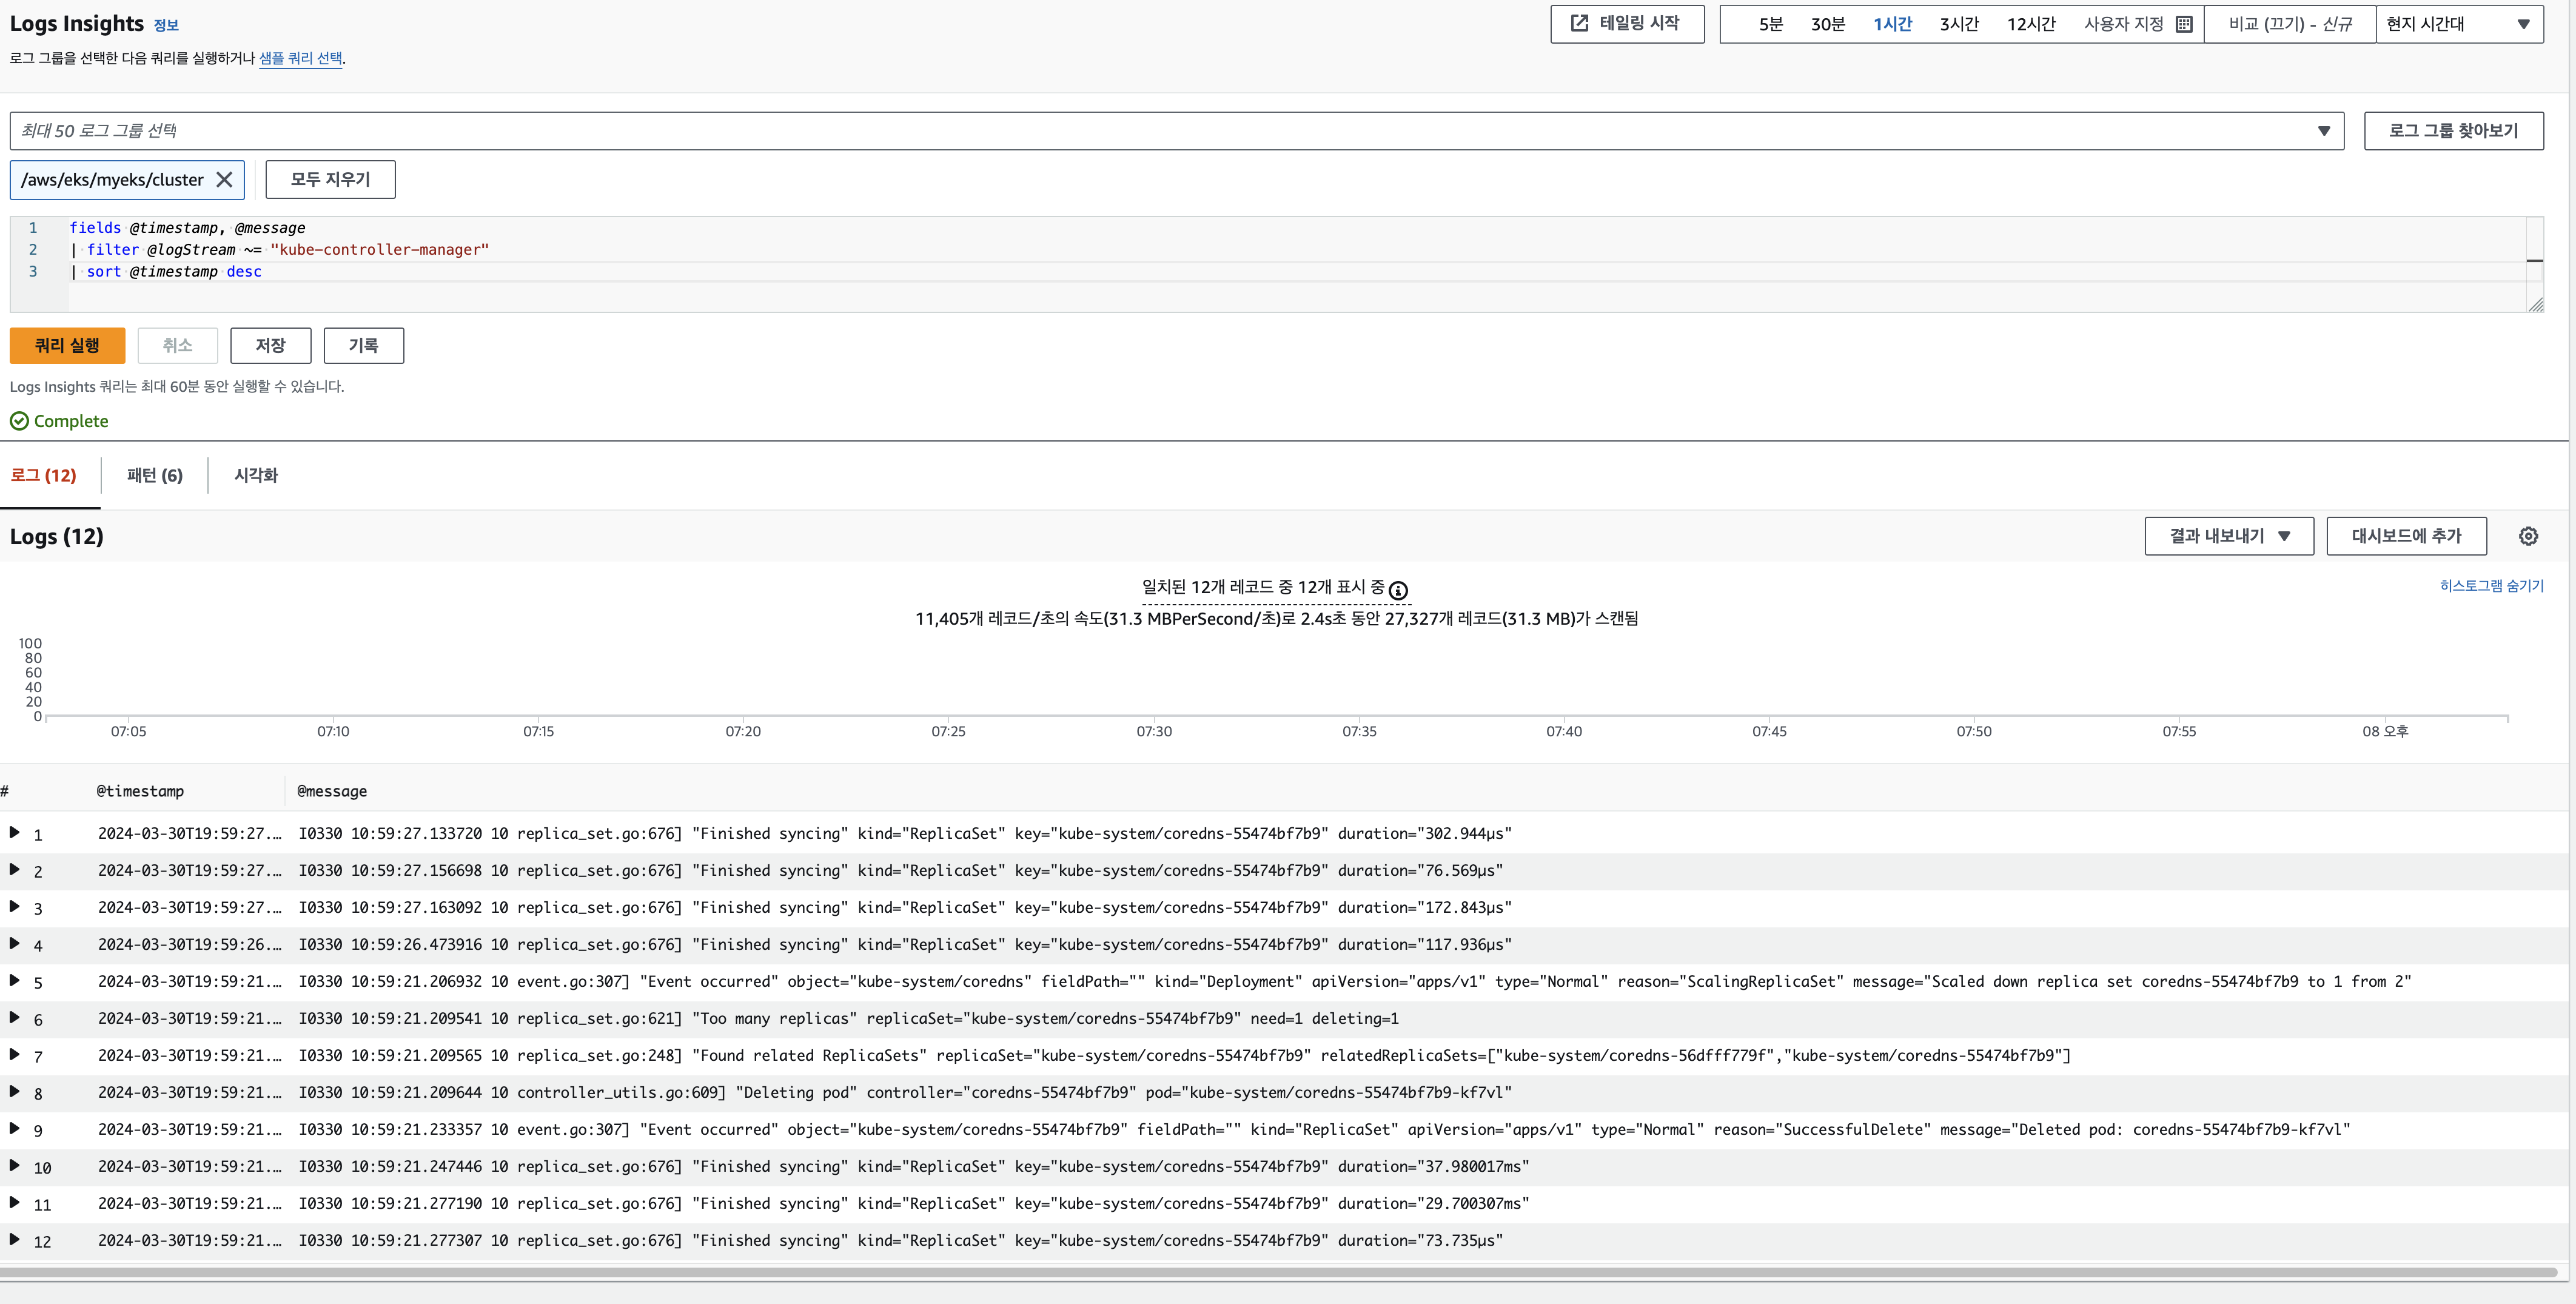This screenshot has width=2576, height=1304.
Task: Run the query with 쿼리 실행 button
Action: click(67, 345)
